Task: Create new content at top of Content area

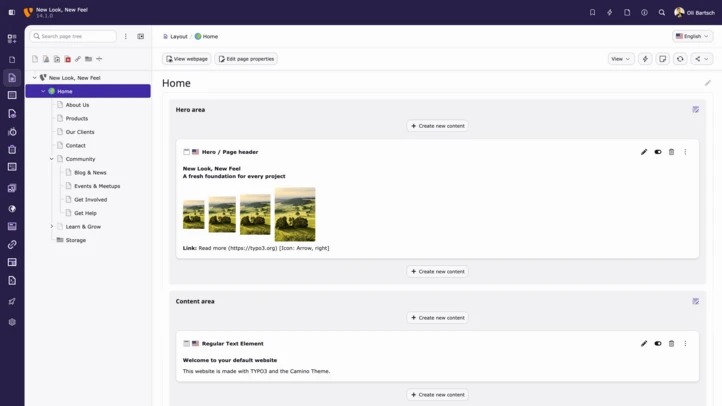Action: (437, 318)
